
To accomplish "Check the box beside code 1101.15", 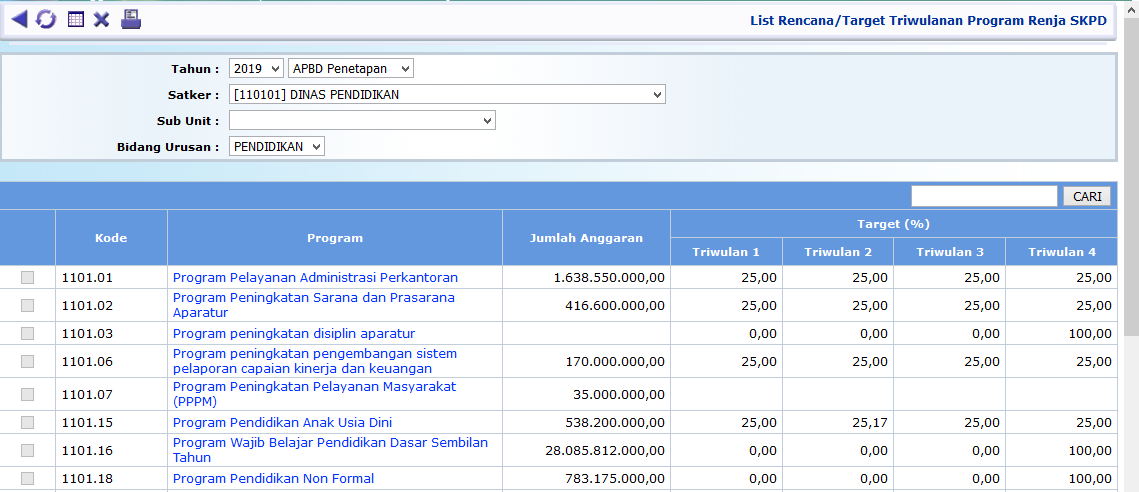I will pos(27,423).
